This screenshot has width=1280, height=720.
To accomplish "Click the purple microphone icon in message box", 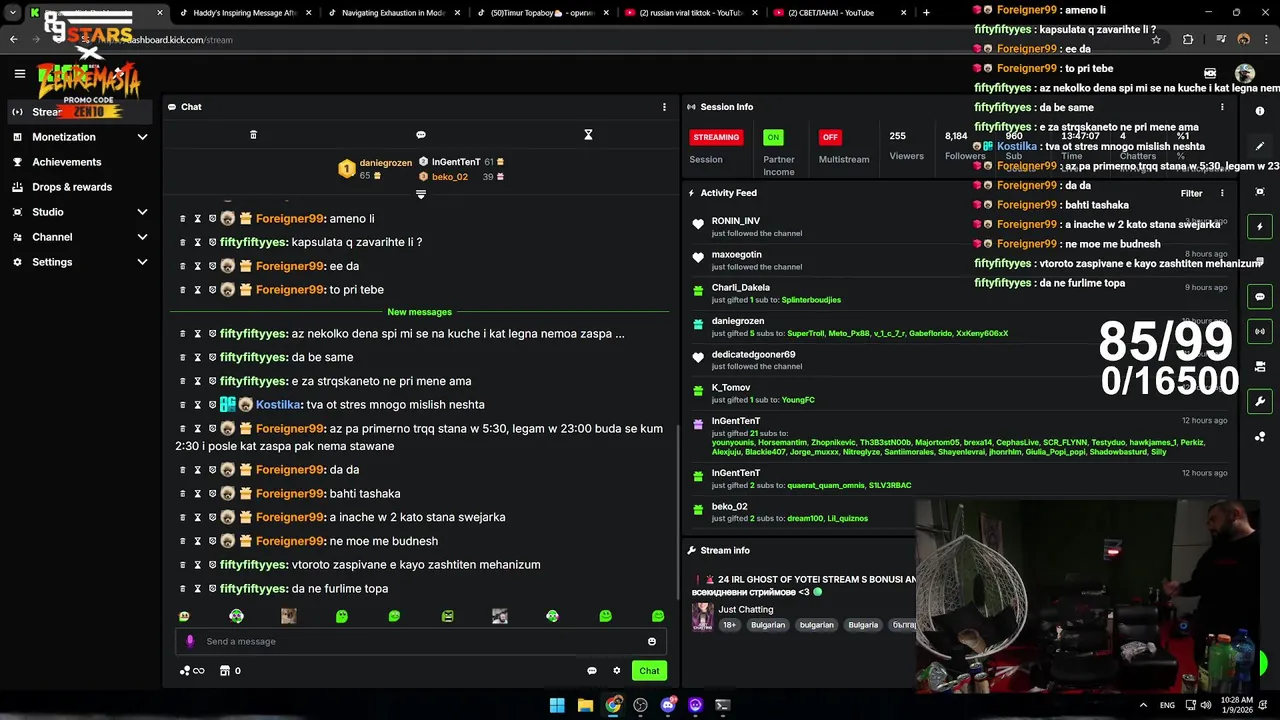I will pos(190,641).
